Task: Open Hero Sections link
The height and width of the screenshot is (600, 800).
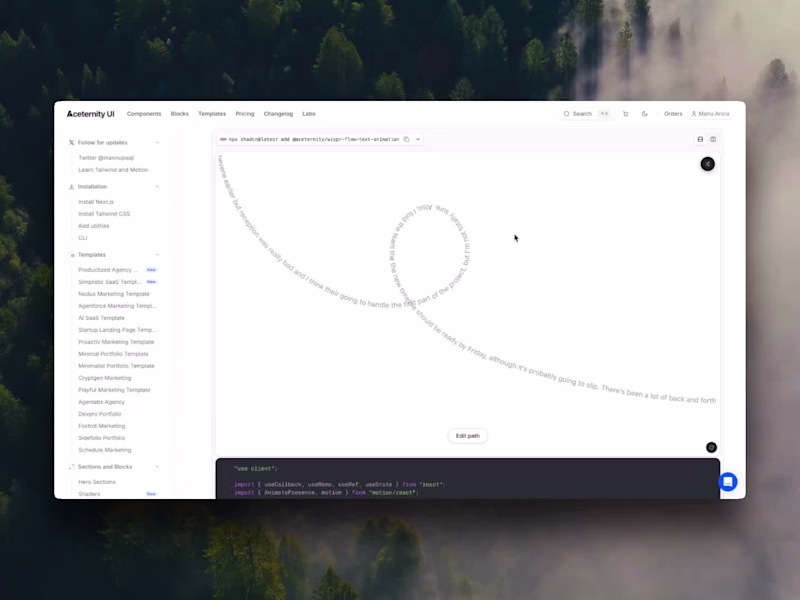Action: tap(97, 482)
